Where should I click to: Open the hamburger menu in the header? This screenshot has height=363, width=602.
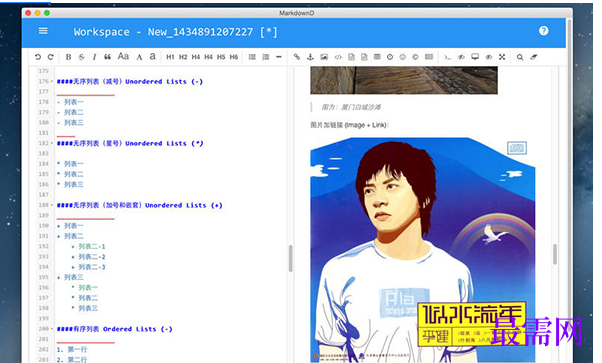[43, 31]
